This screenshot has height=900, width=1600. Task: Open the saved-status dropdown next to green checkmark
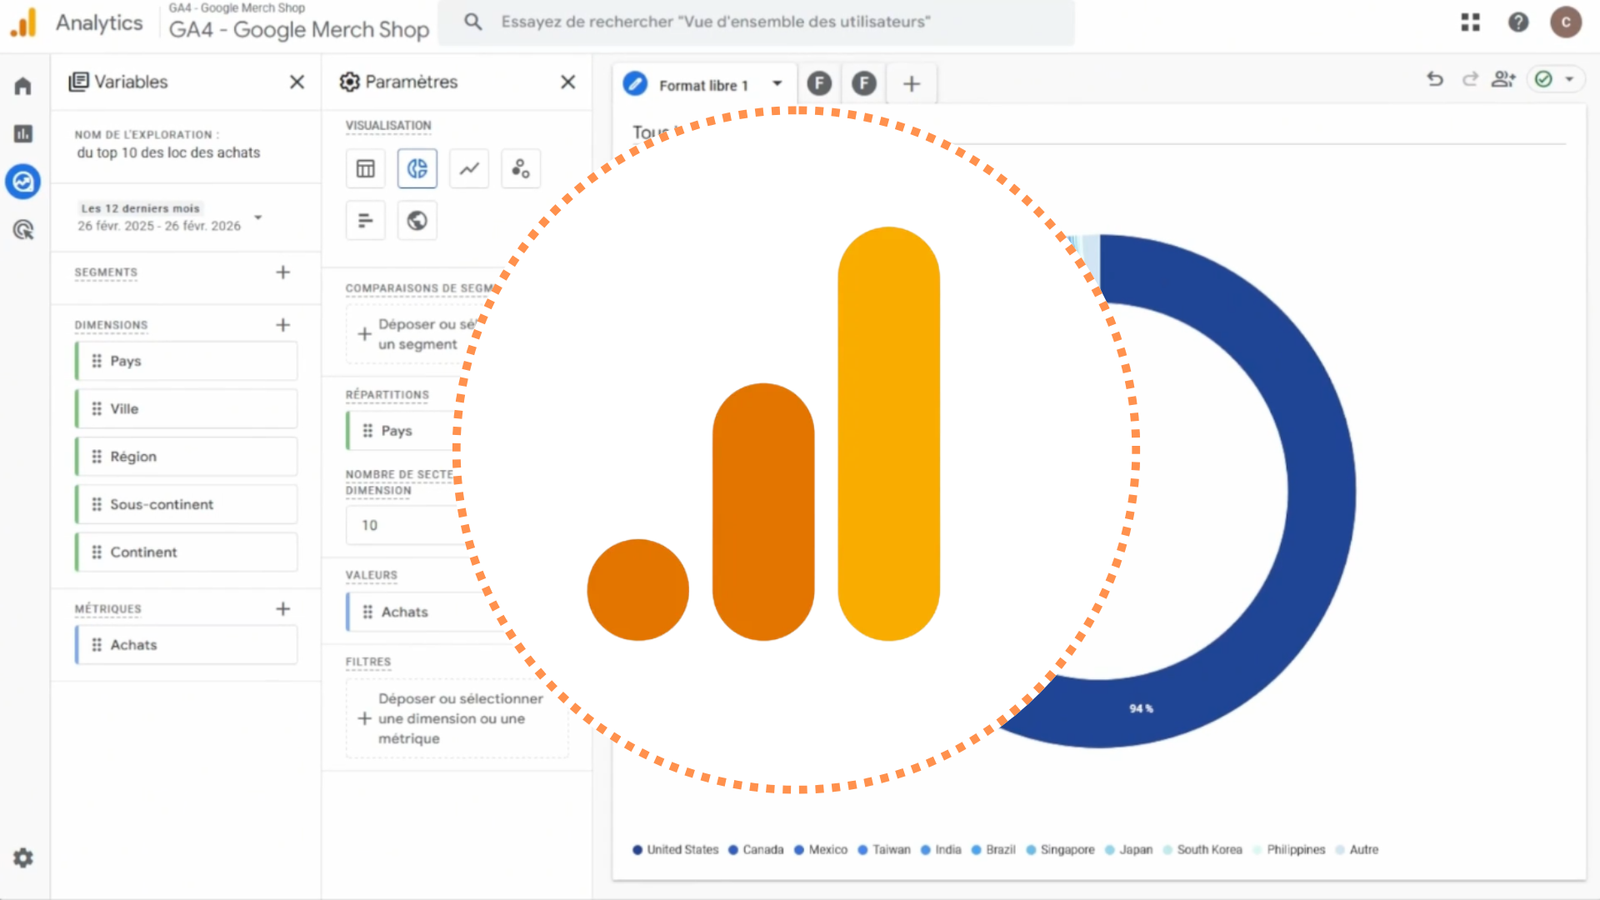click(1570, 78)
